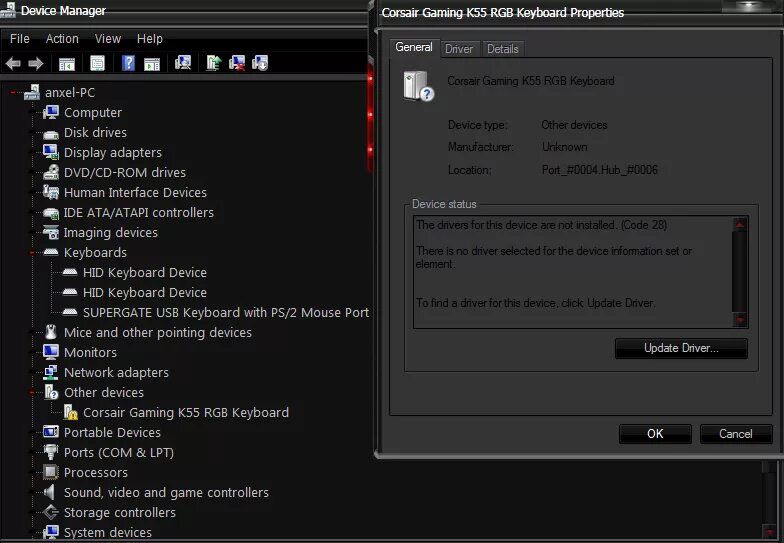Click the warning icon beside Corsair Gaming K55 RGB Keyboard

click(x=70, y=412)
